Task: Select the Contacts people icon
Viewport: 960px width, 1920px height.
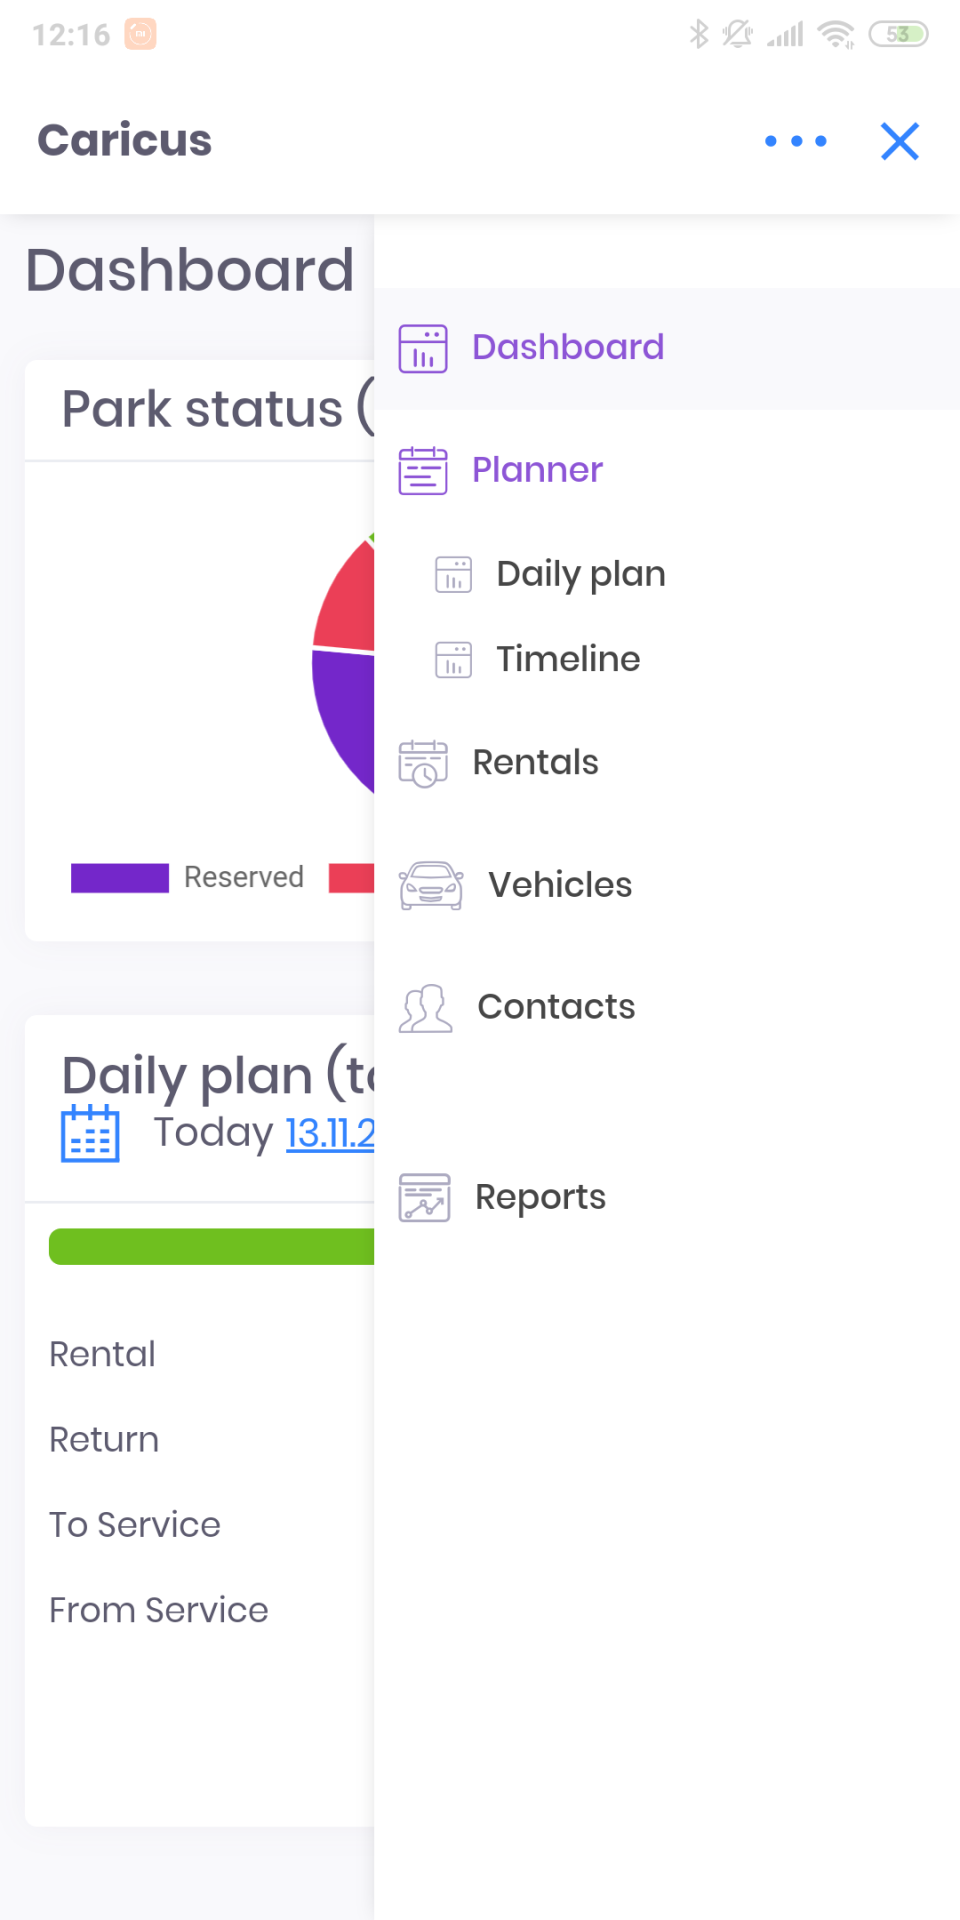Action: (x=424, y=1008)
